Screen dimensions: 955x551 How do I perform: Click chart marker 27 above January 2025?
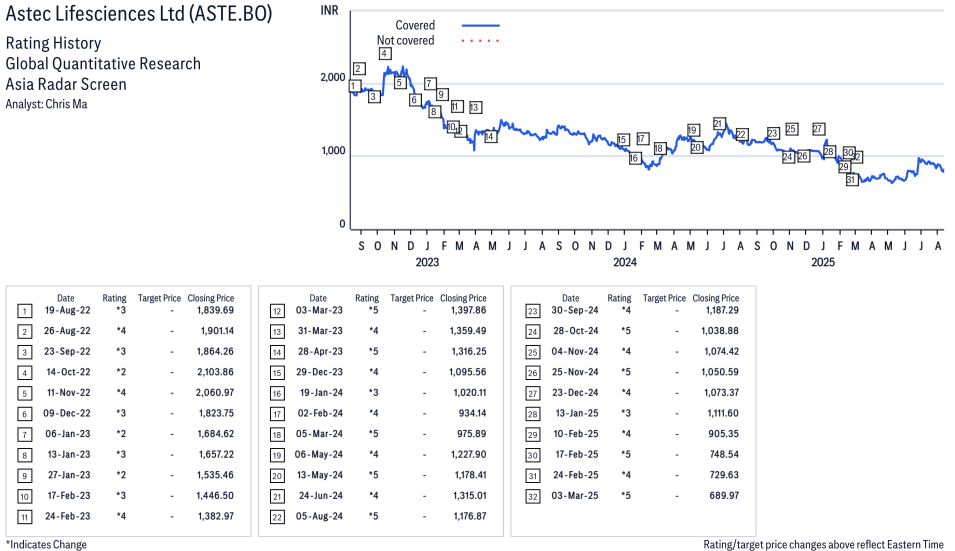(x=819, y=129)
